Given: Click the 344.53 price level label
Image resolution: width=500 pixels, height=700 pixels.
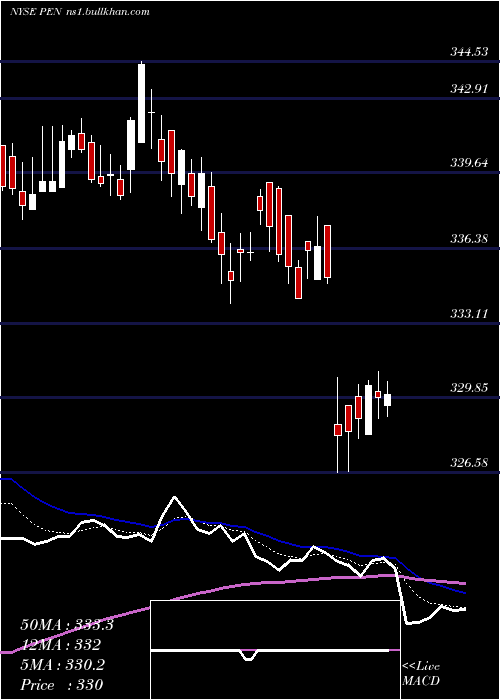Looking at the screenshot, I should tap(469, 52).
